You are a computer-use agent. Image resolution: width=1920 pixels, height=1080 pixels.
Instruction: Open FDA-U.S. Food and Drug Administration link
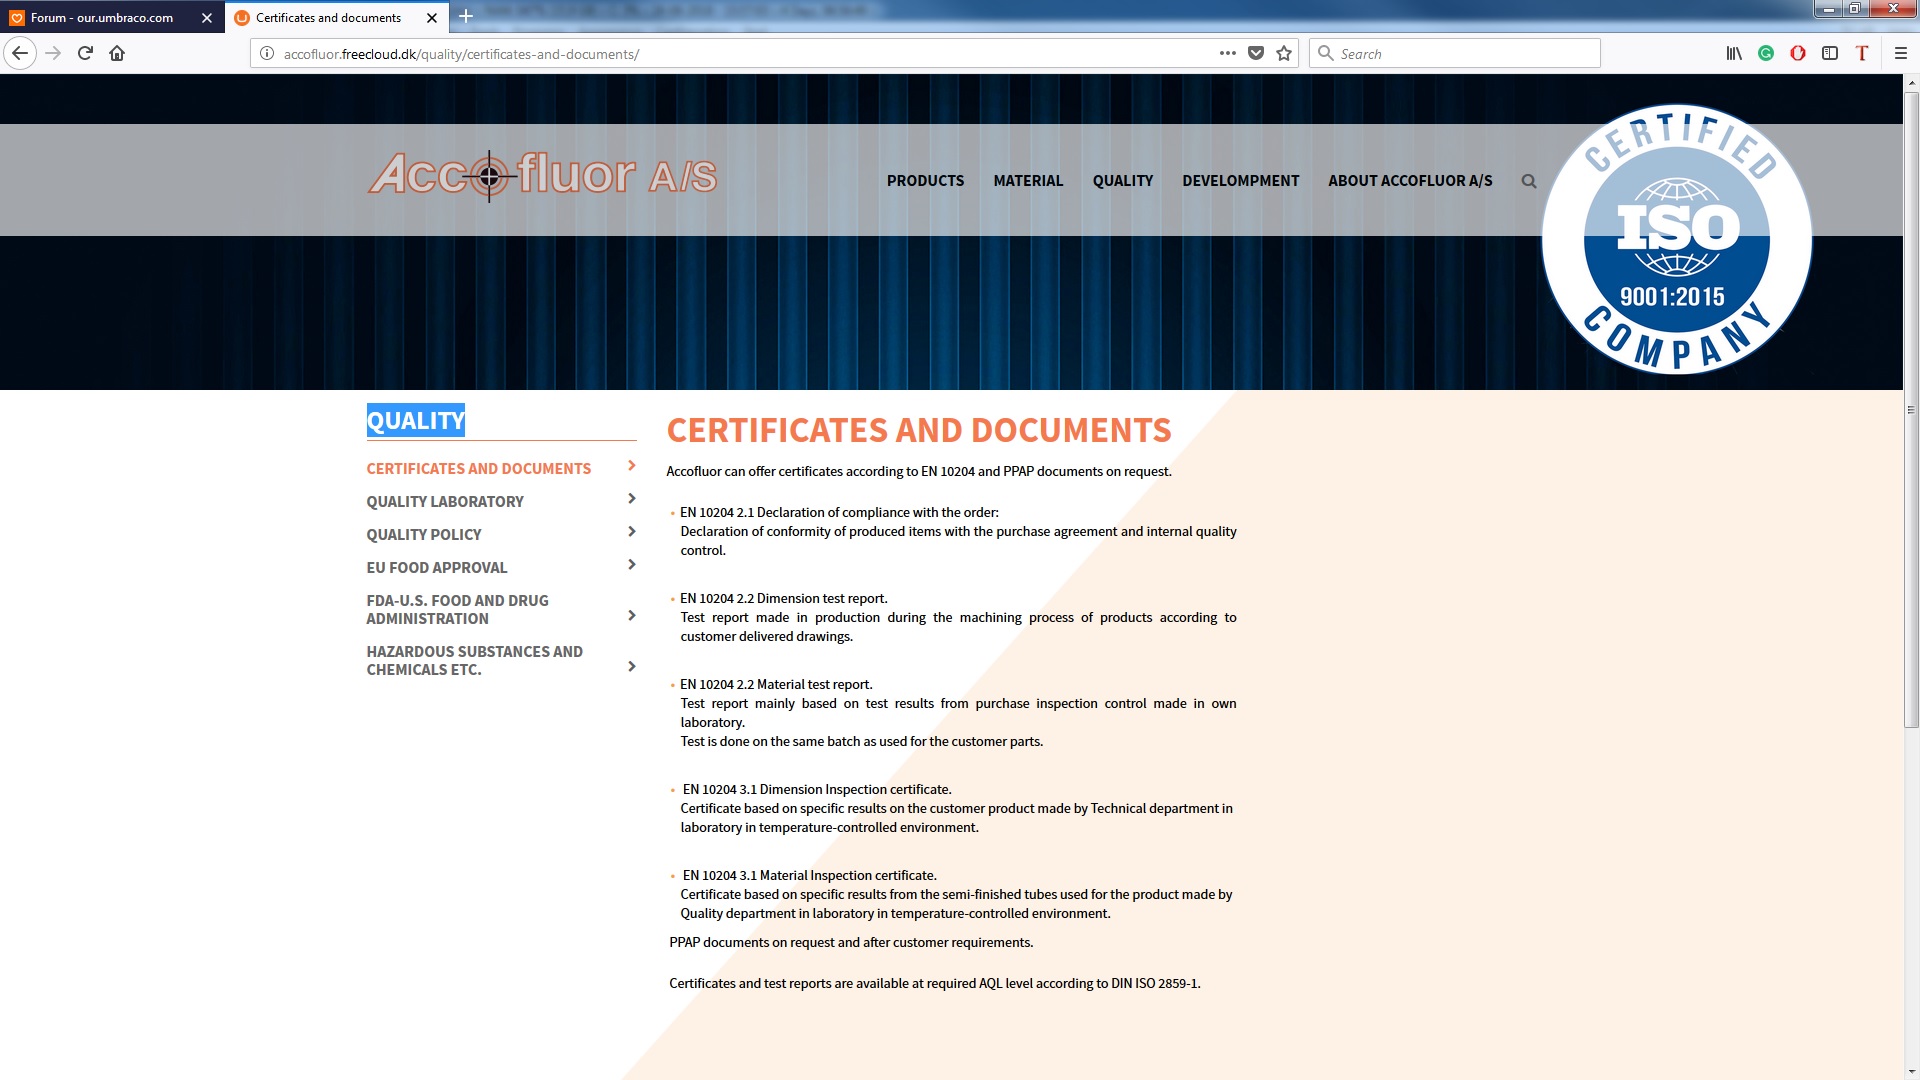pyautogui.click(x=458, y=609)
